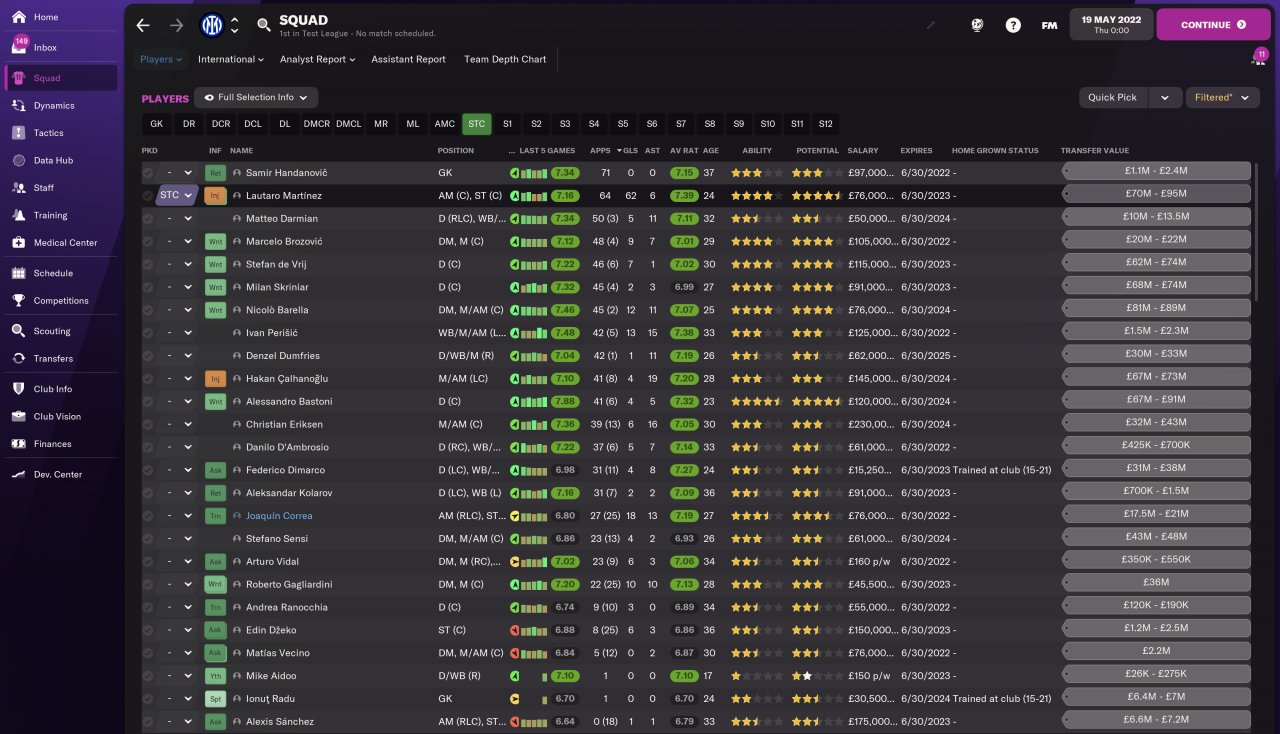The height and width of the screenshot is (734, 1280).
Task: Open the arrow dropdown beside Quick Pick
Action: click(1164, 97)
